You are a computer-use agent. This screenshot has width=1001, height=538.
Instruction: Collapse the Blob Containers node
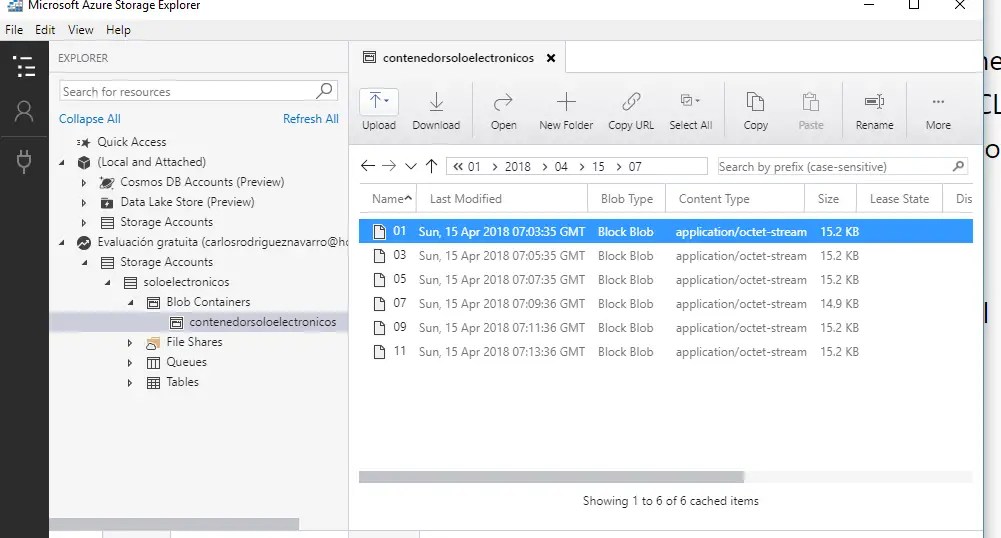[131, 303]
